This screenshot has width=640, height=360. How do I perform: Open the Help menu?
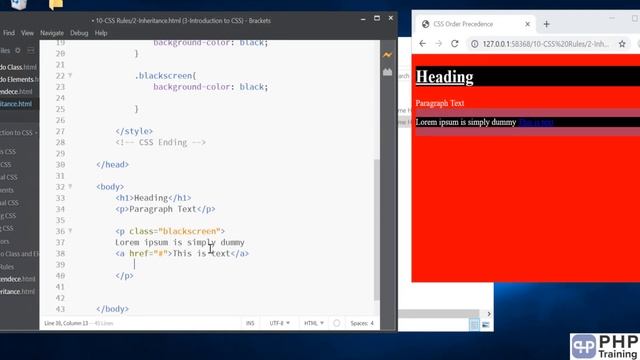pos(101,33)
